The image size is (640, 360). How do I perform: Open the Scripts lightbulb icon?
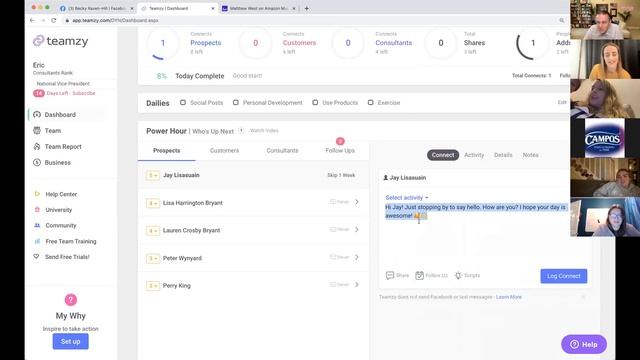[458, 276]
